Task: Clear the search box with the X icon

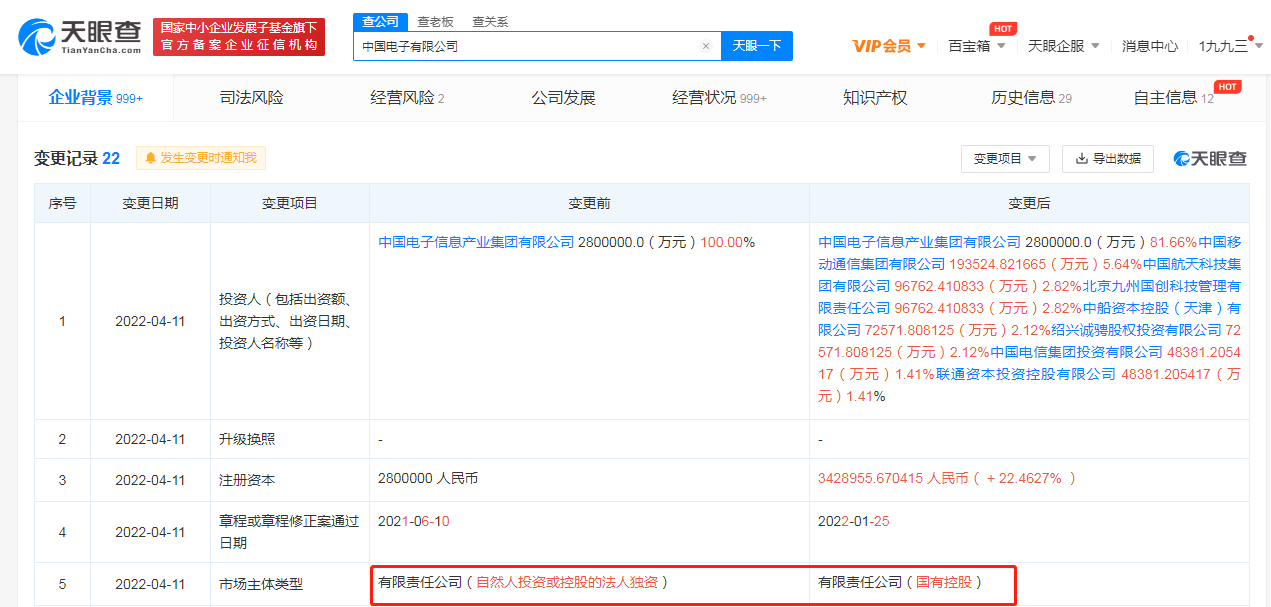Action: click(x=705, y=46)
